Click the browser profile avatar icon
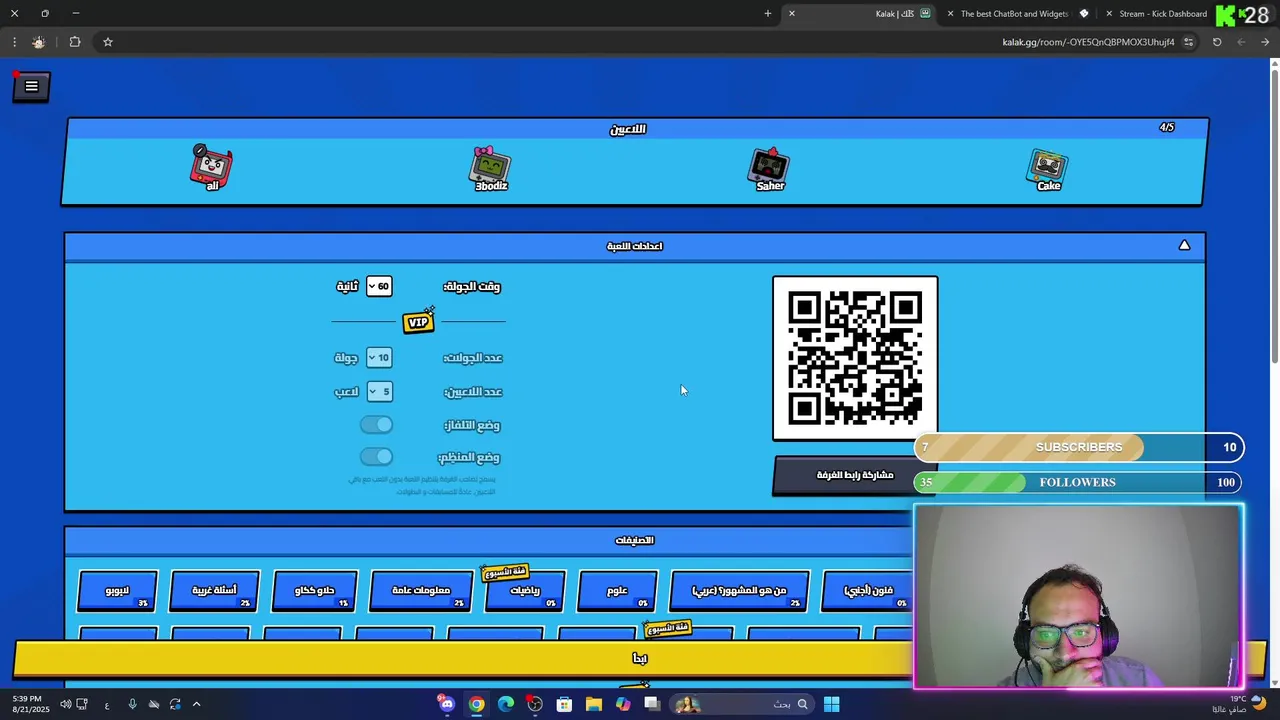The height and width of the screenshot is (720, 1280). [39, 42]
